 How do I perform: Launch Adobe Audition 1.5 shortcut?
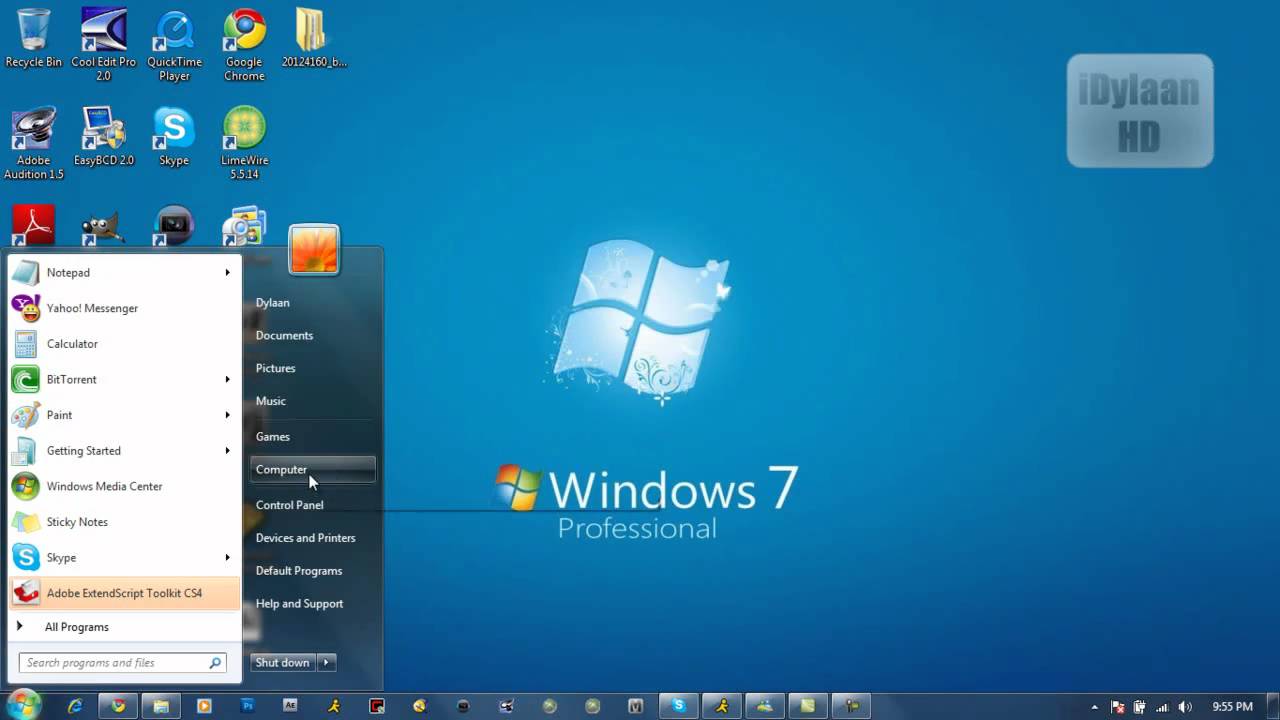click(x=33, y=143)
